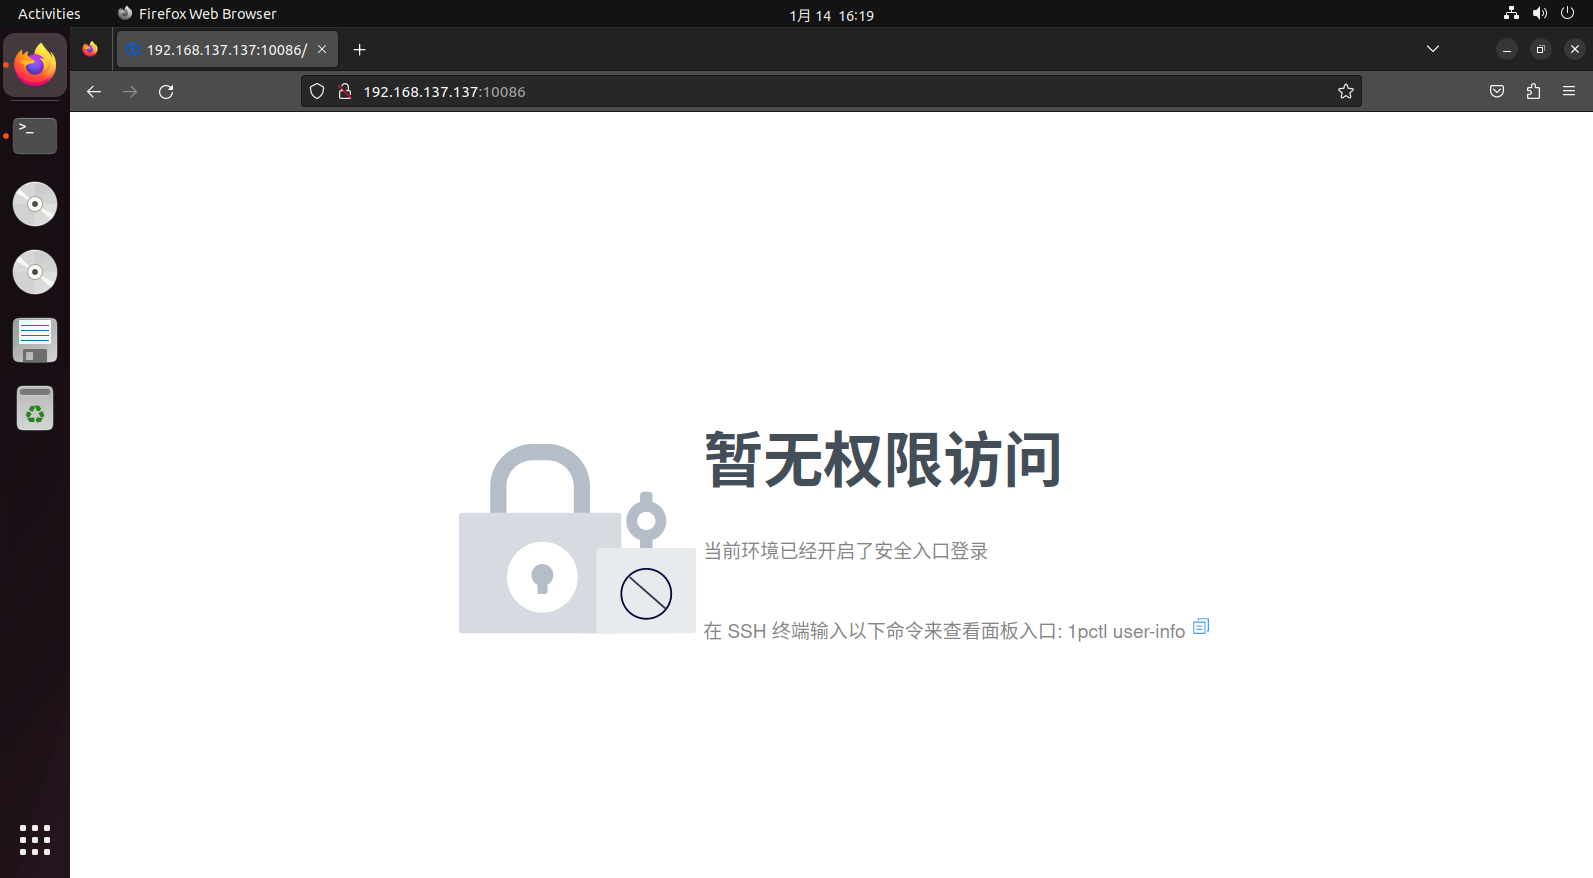Open the Firefox application hamburger menu
Viewport: 1593px width, 878px height.
(x=1569, y=92)
